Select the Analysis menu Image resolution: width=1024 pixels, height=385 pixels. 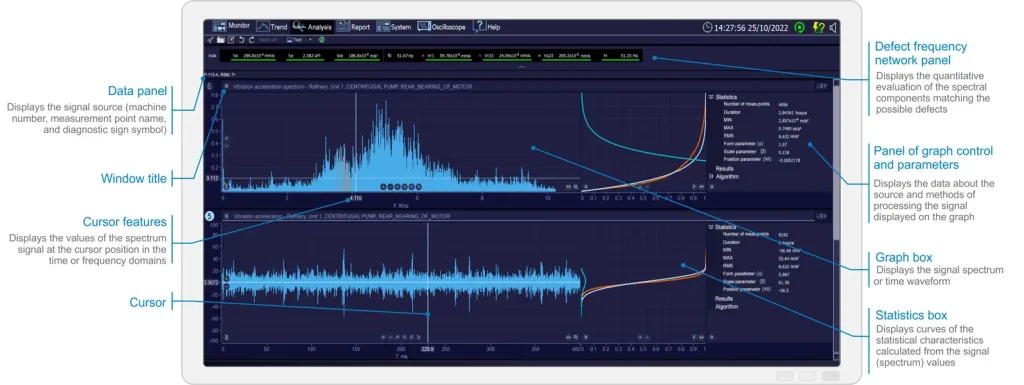coord(312,27)
